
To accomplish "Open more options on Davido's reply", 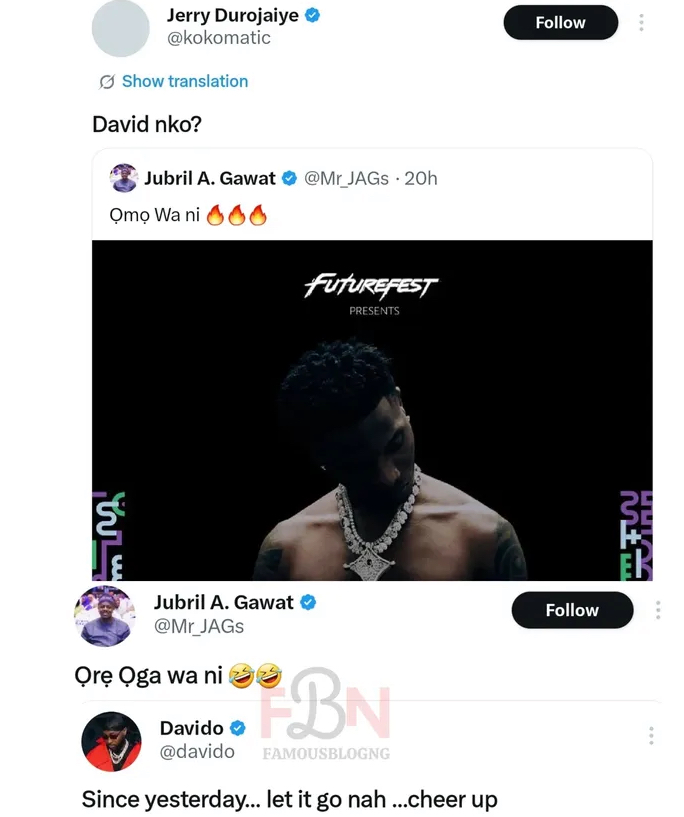I will point(651,736).
